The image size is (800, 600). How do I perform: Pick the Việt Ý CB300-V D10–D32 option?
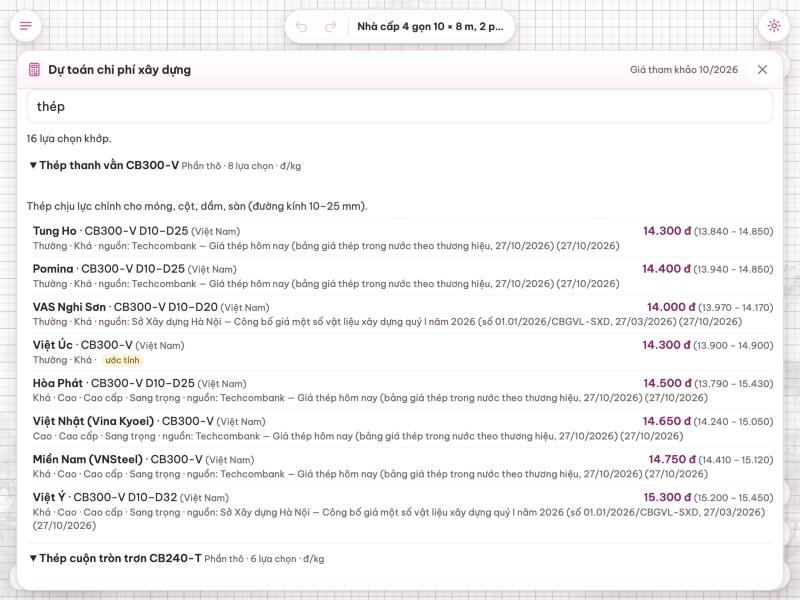[x=403, y=511]
